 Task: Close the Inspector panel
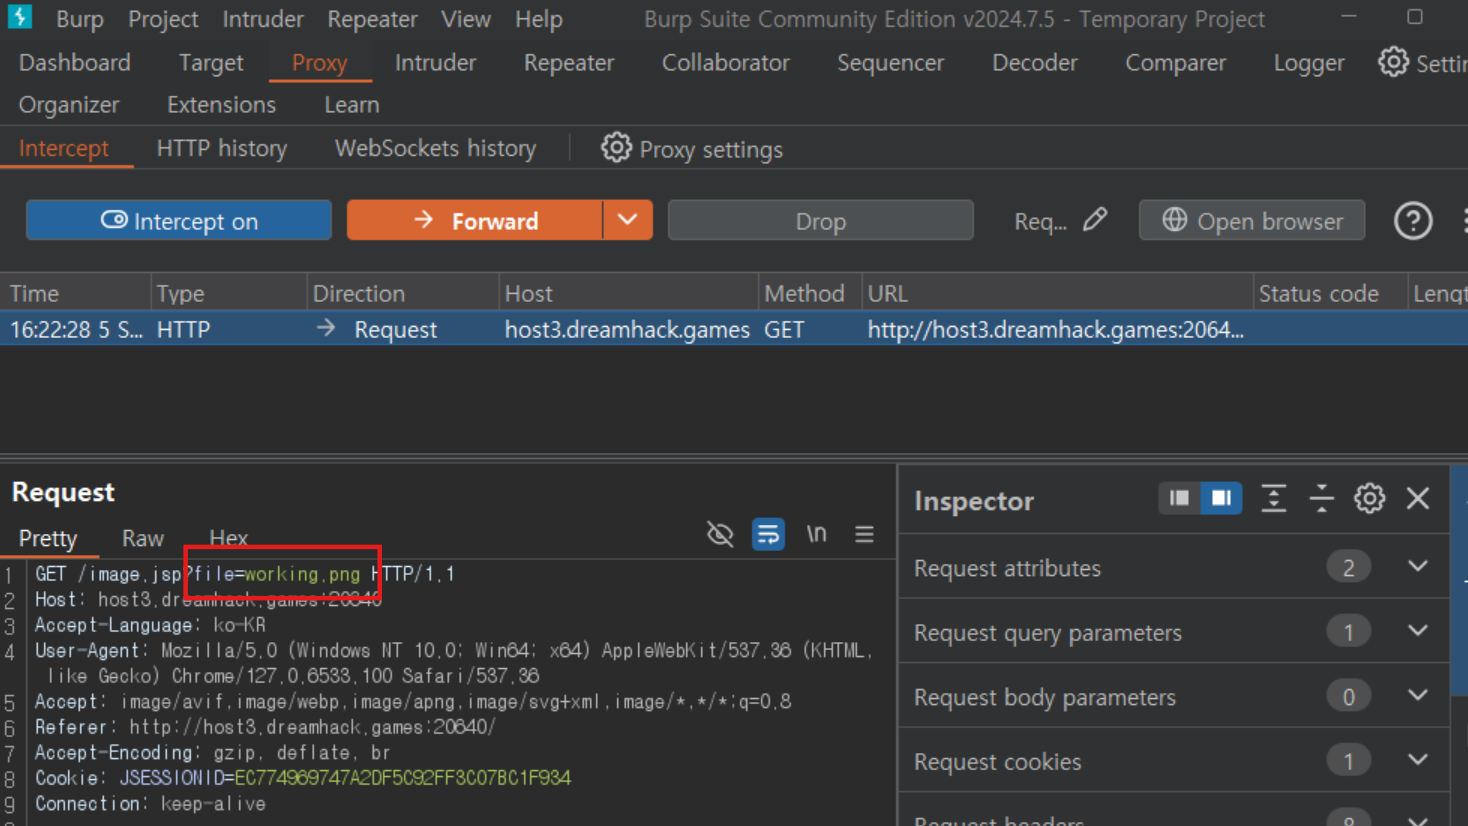pos(1418,498)
